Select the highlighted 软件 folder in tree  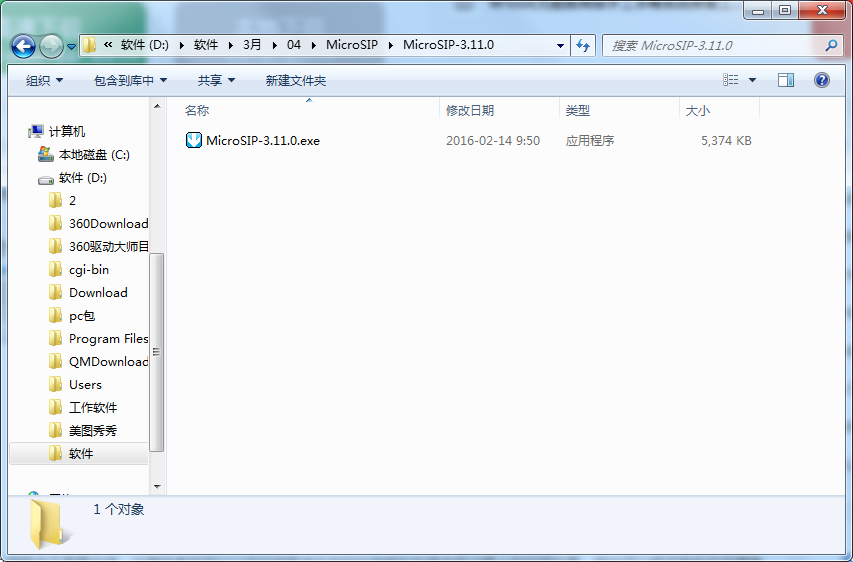[x=81, y=454]
